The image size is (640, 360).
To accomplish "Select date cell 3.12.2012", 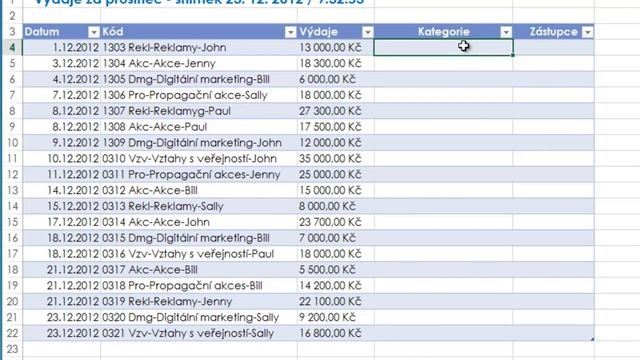I will click(62, 63).
